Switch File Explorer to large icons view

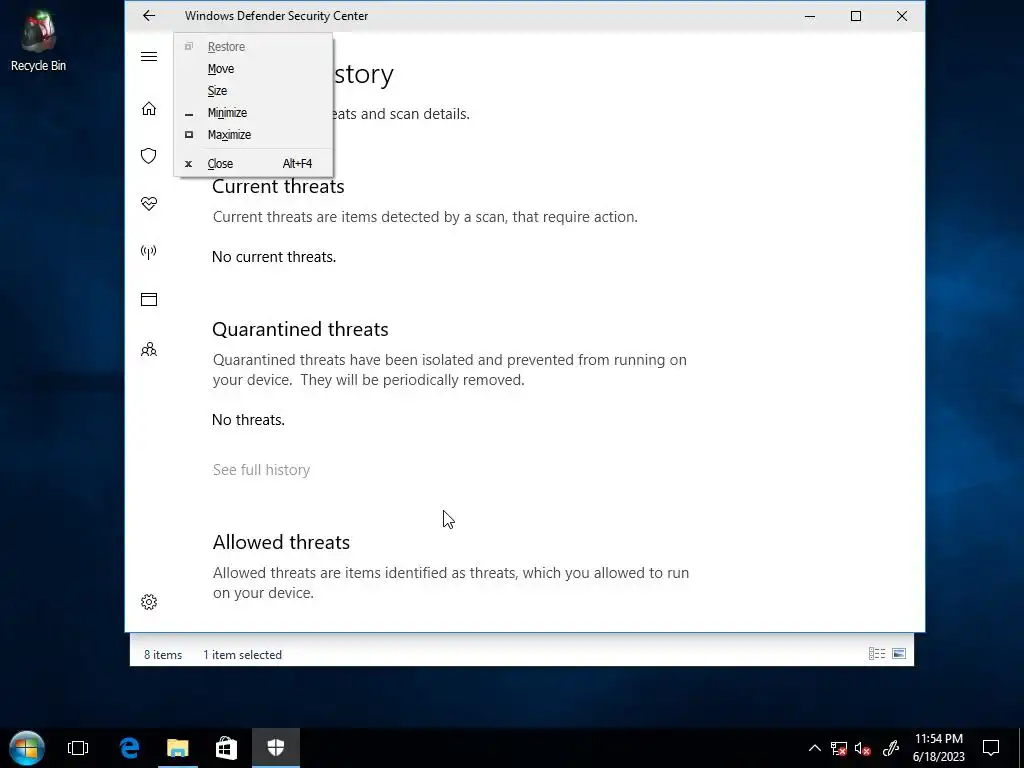coord(899,653)
